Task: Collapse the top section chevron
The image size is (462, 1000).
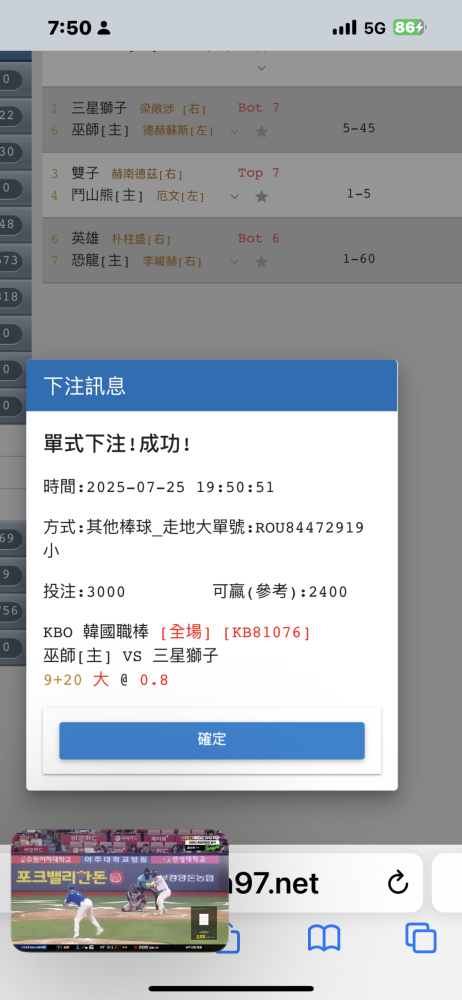Action: pos(261,68)
